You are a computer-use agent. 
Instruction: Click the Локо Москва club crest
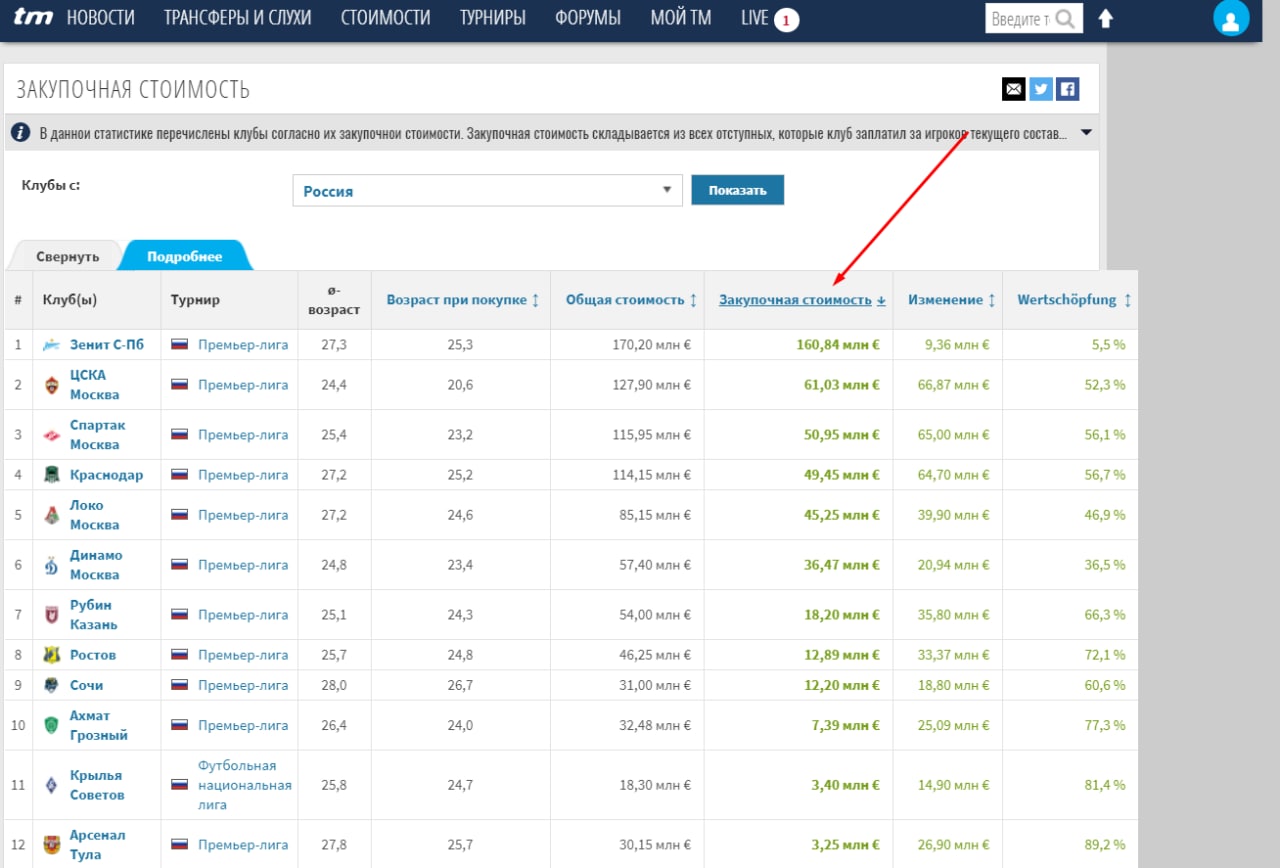point(52,515)
